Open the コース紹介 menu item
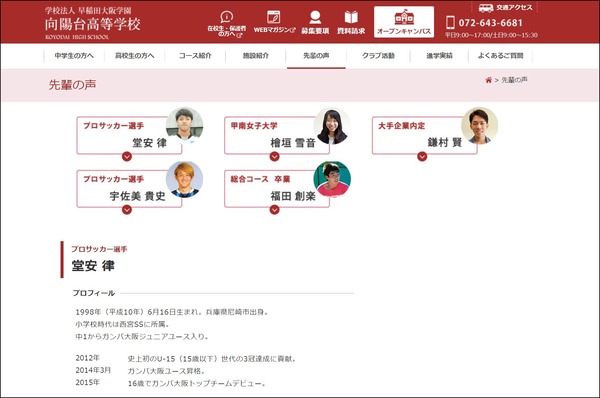This screenshot has height=398, width=600. (x=195, y=56)
